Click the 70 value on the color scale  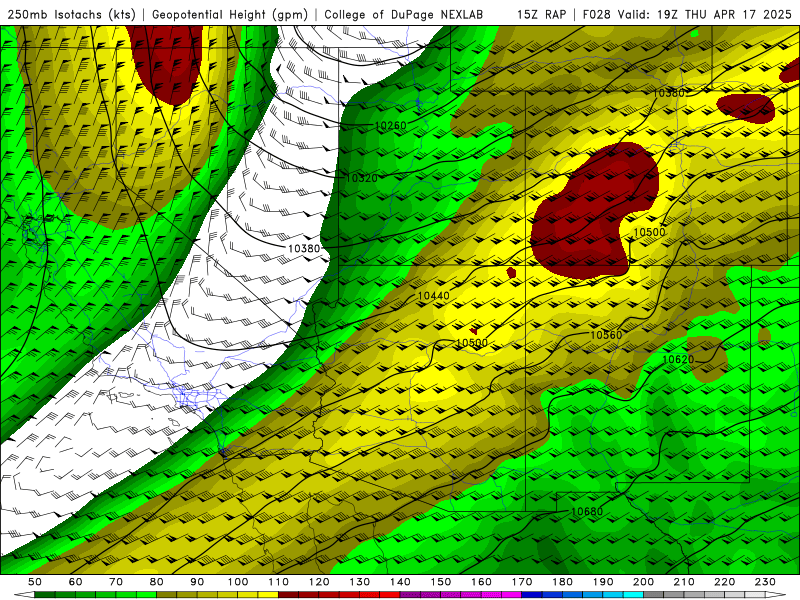click(116, 582)
